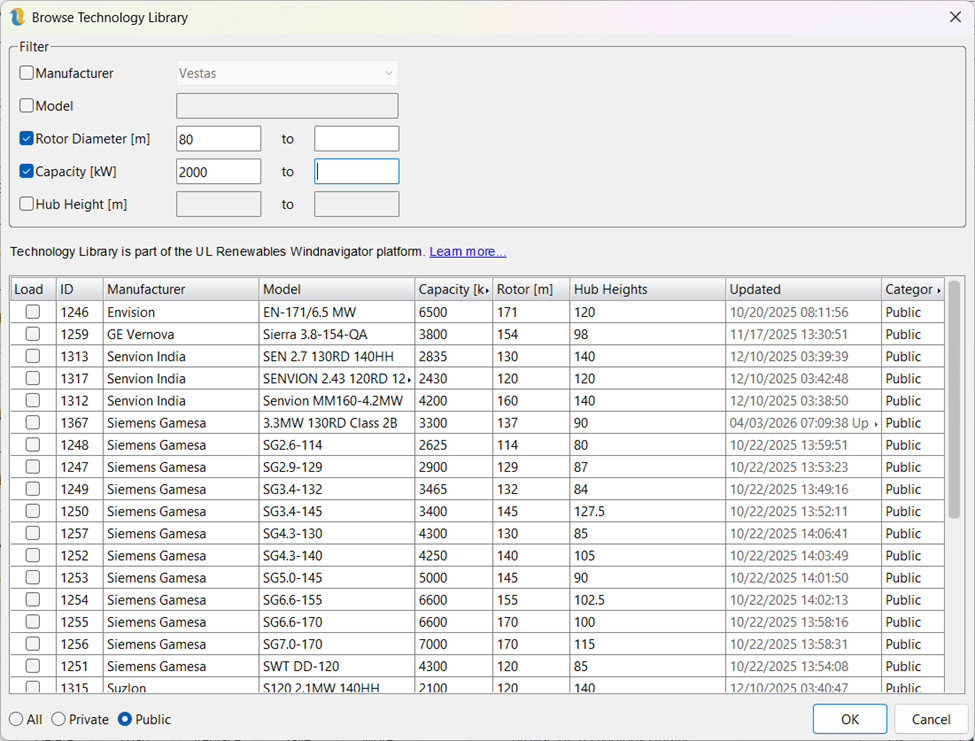
Task: Sort table by Manufacturer column header
Action: tap(180, 289)
